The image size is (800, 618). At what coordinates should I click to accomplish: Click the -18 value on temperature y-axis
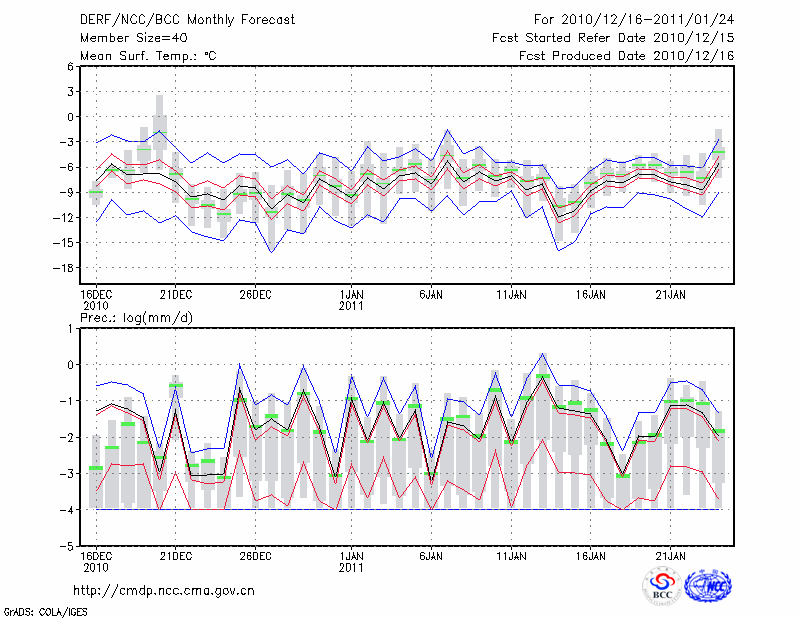click(62, 268)
